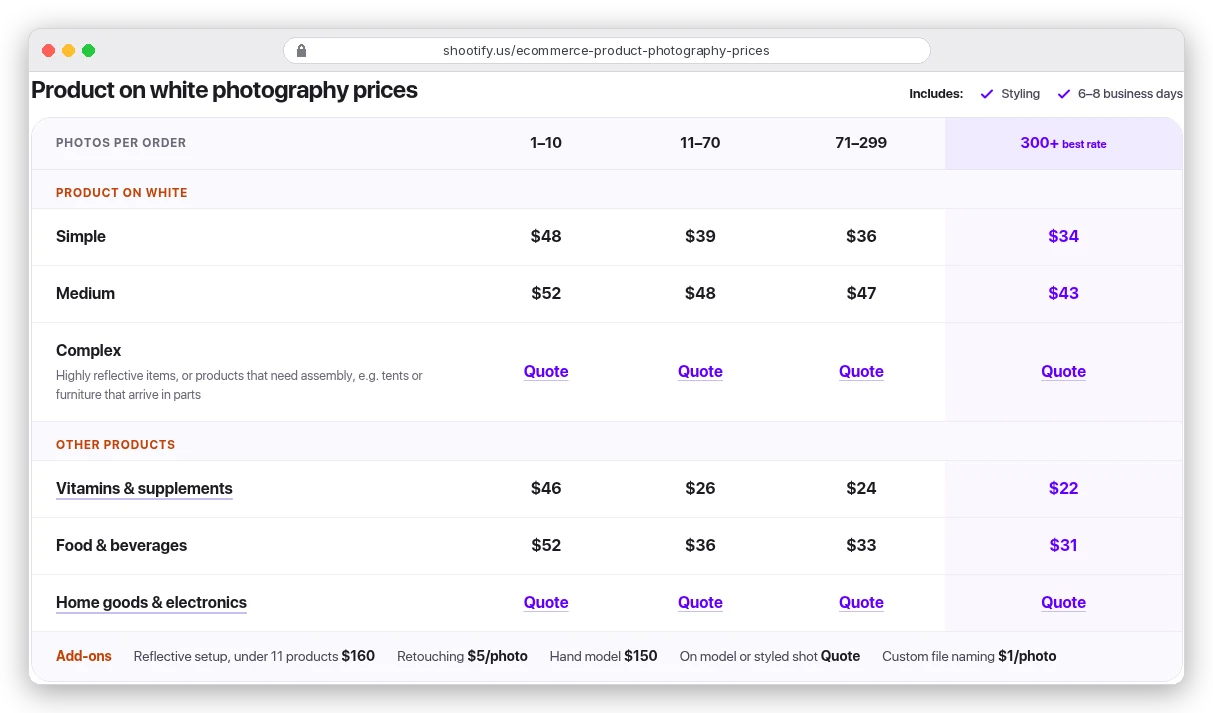
Task: Click the Simple $34 best rate price
Action: pyautogui.click(x=1063, y=236)
